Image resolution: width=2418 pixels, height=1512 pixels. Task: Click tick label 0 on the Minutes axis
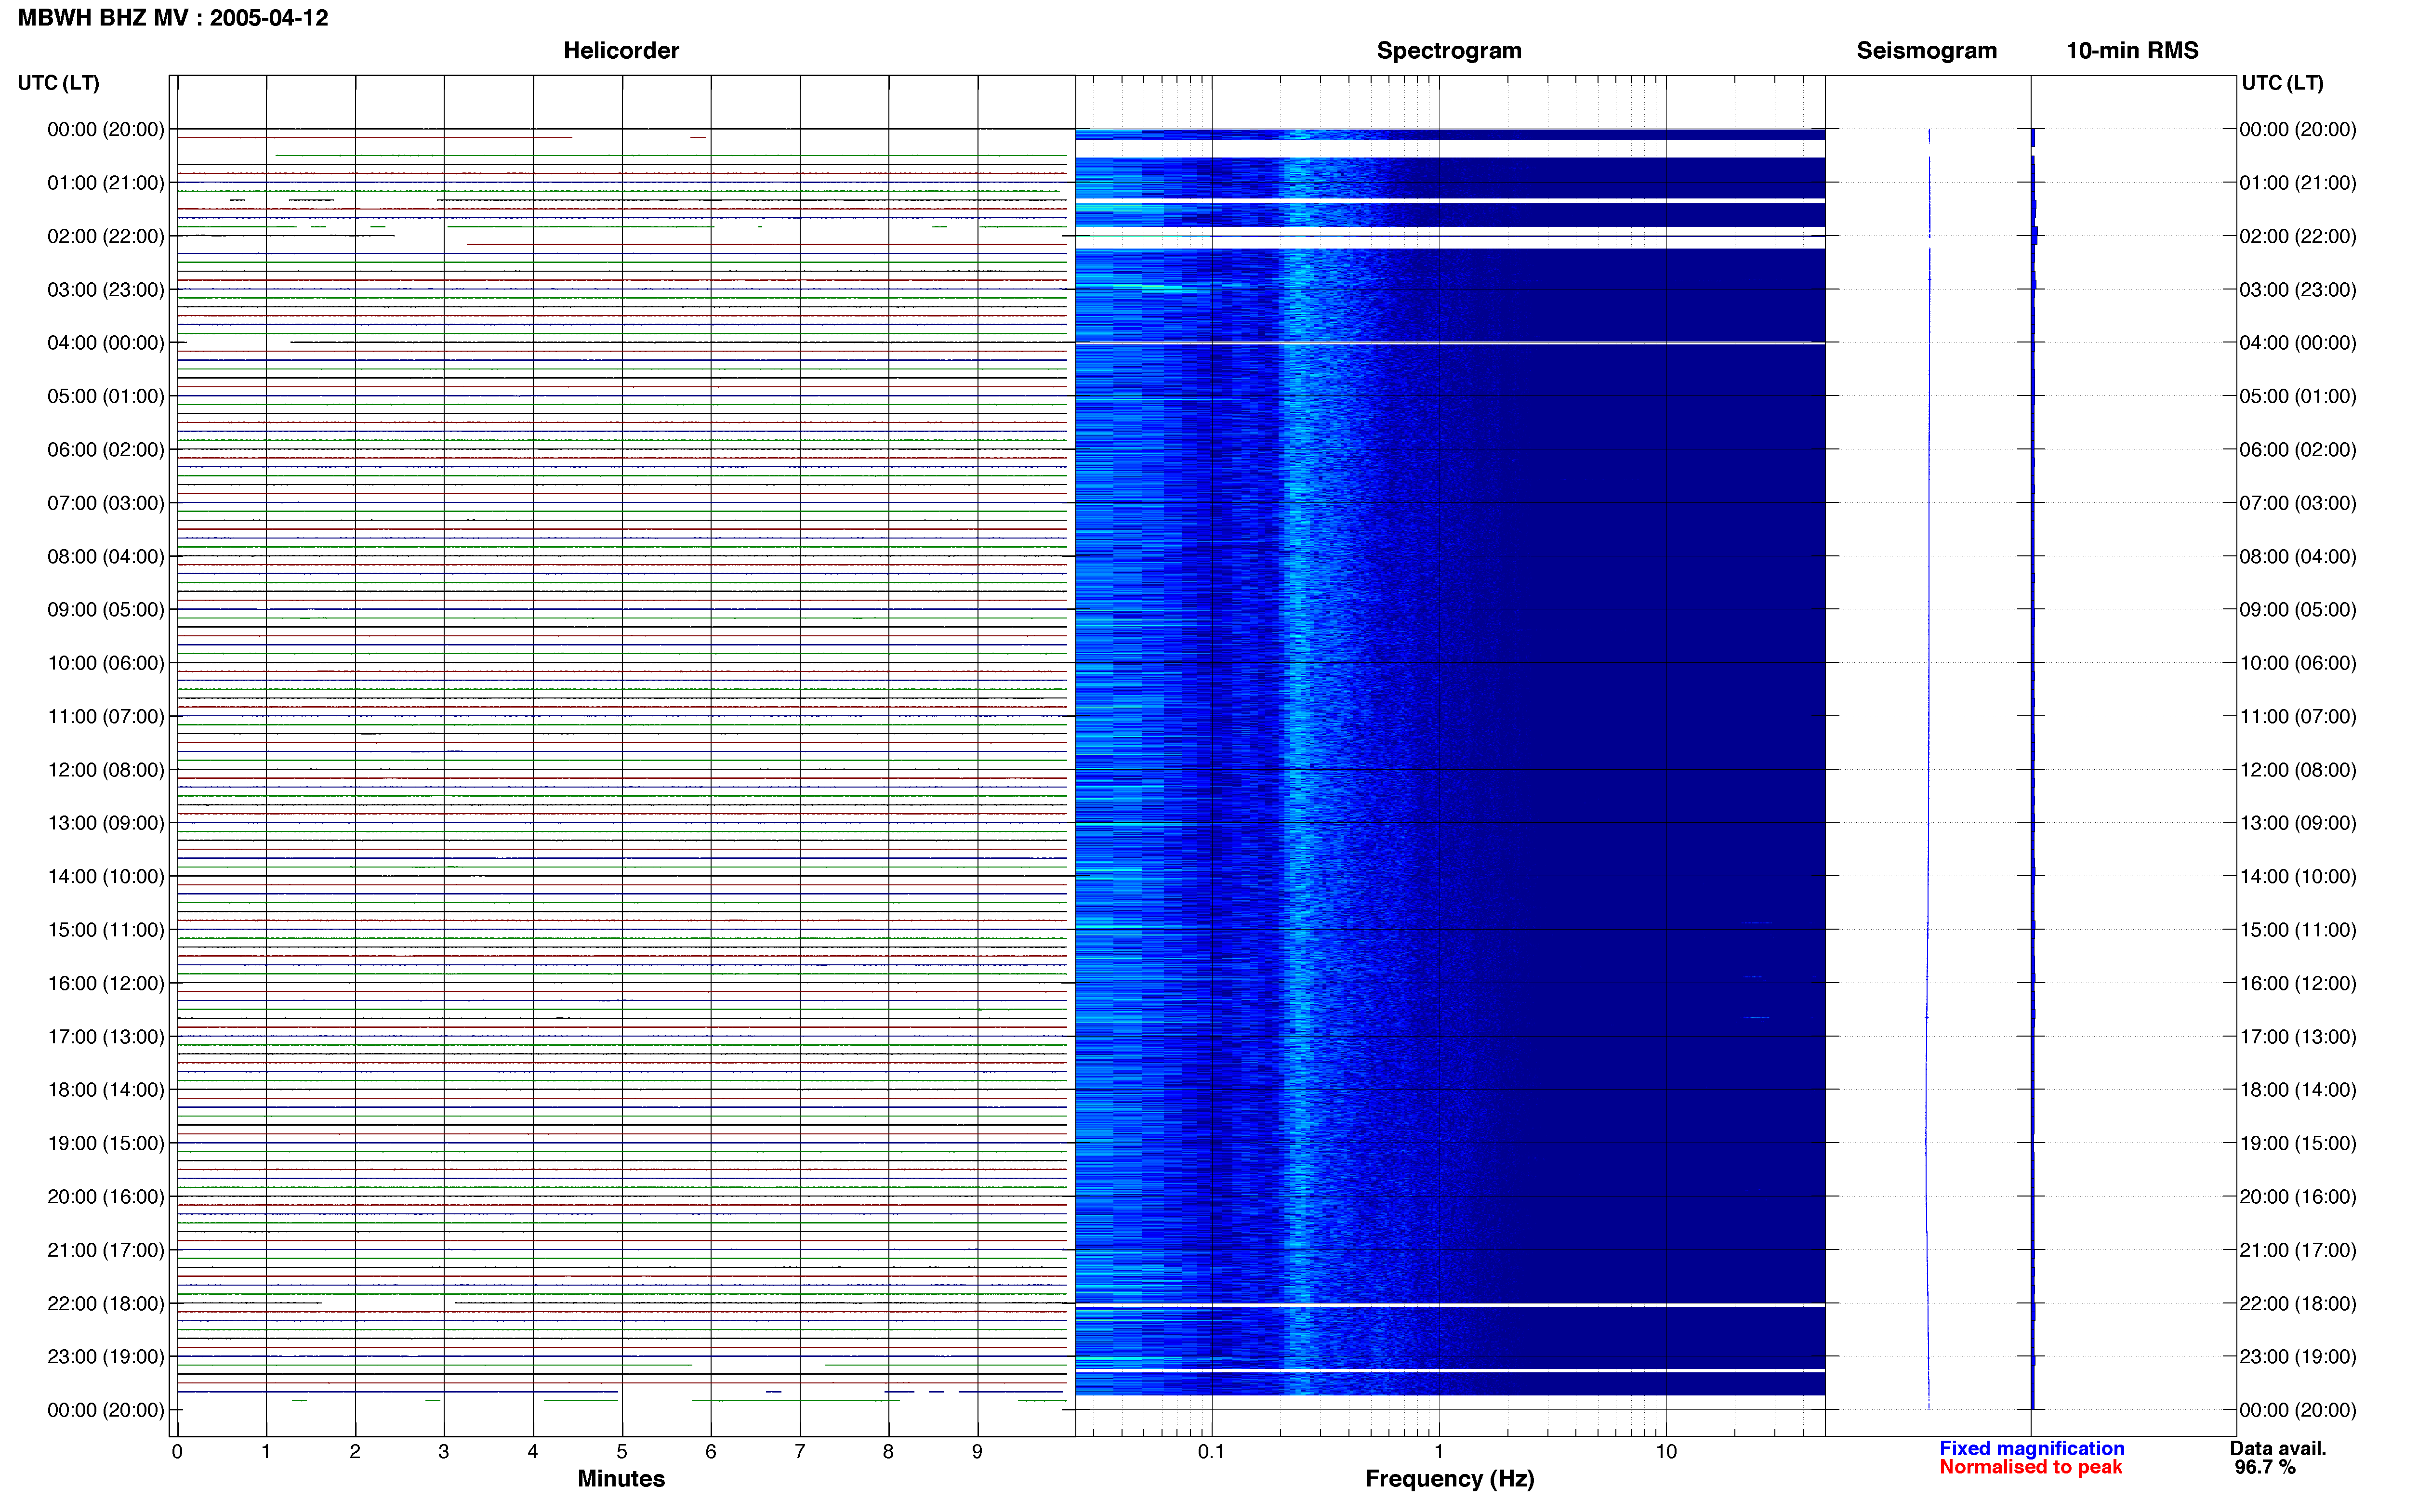(177, 1452)
